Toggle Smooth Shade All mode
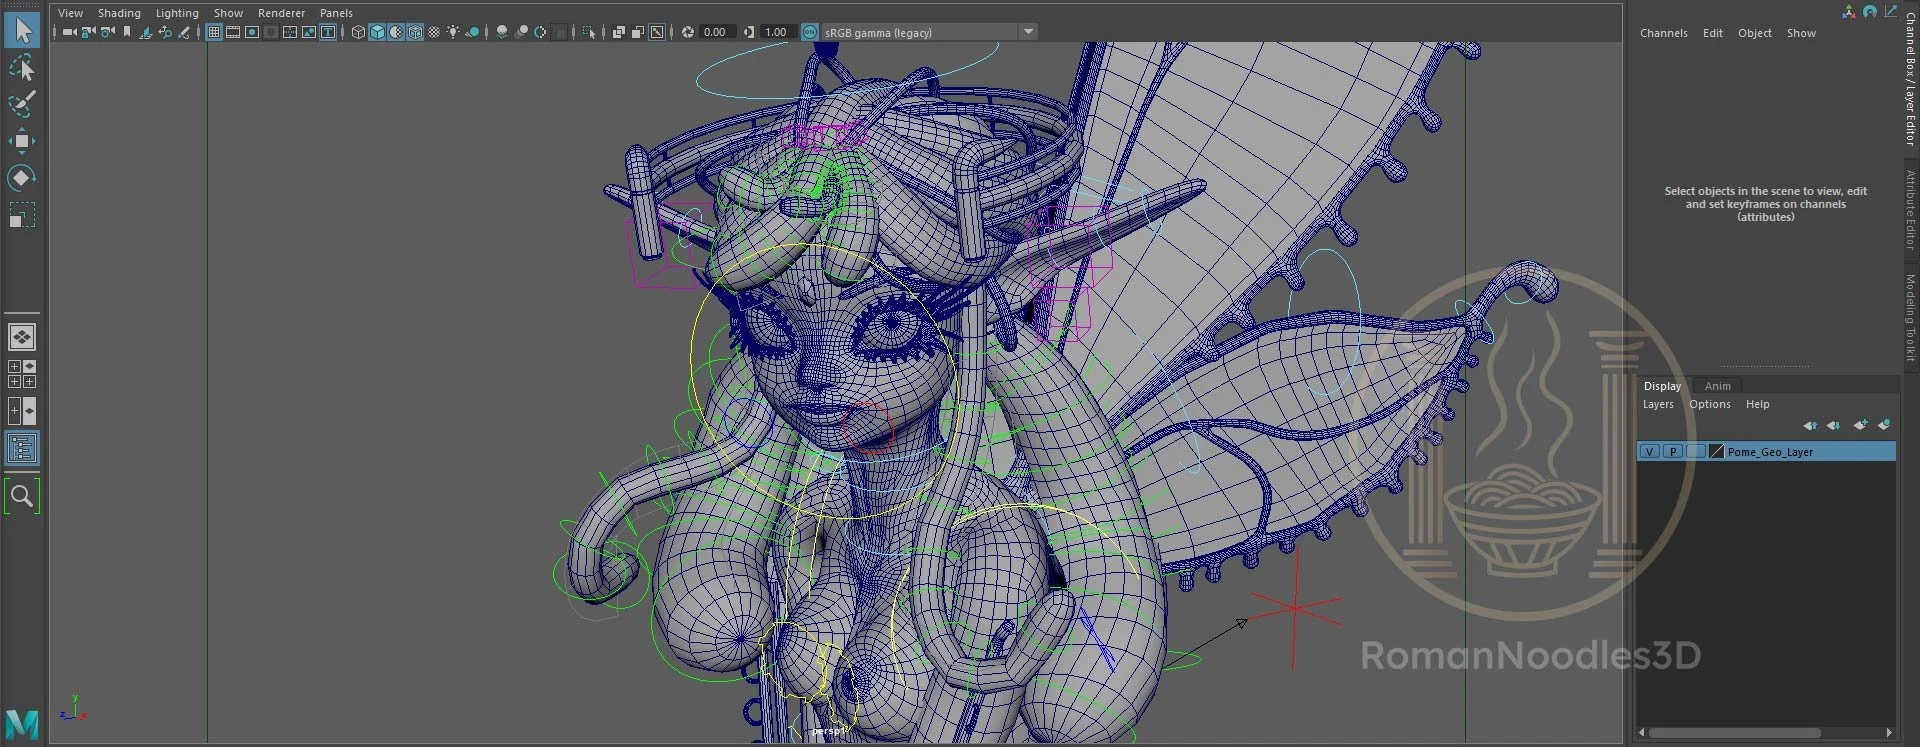This screenshot has height=747, width=1920. (377, 32)
